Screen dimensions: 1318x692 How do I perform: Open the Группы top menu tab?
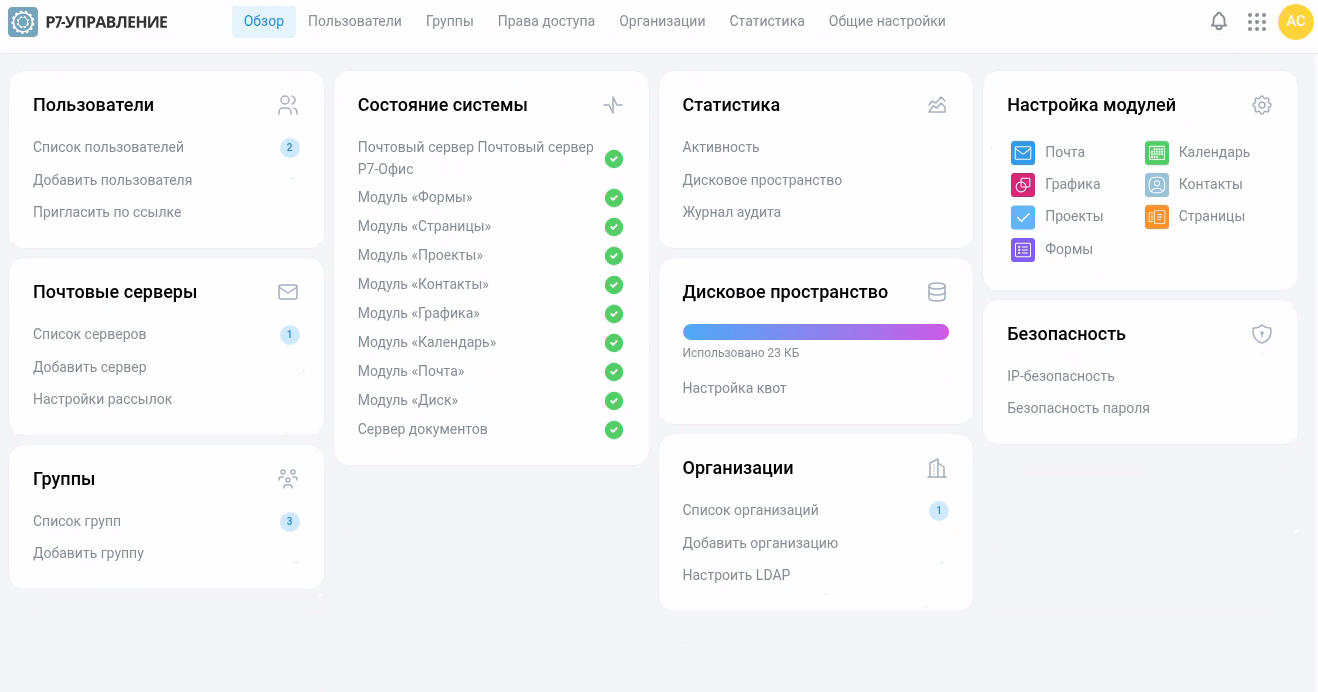click(450, 21)
